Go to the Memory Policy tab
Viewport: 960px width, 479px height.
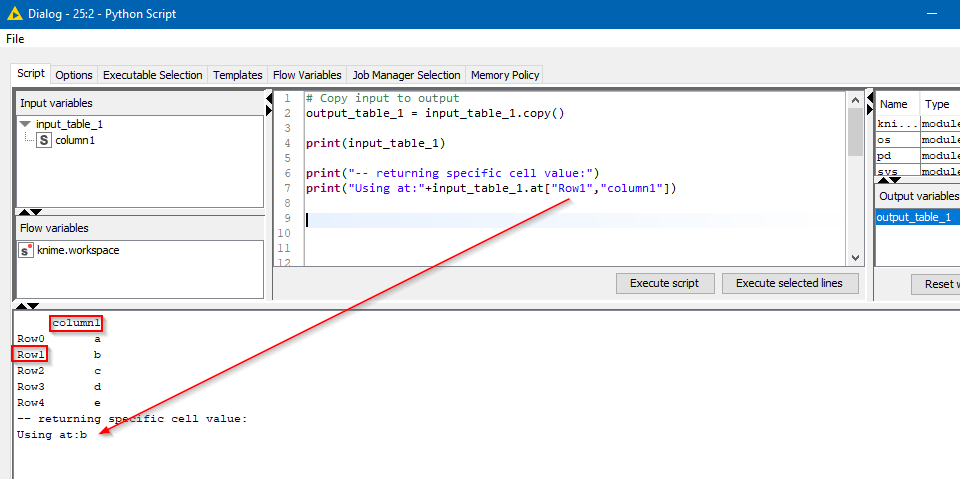(505, 75)
